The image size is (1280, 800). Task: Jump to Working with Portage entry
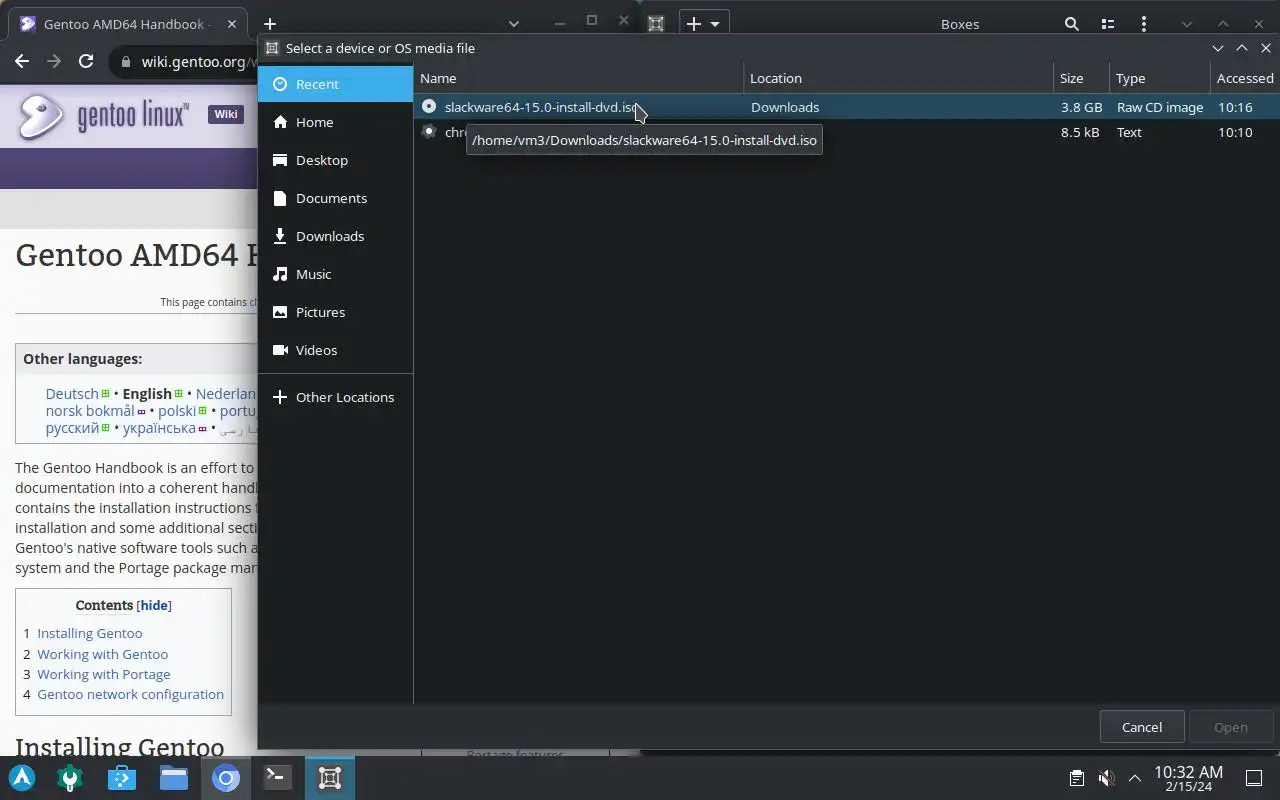coord(103,674)
